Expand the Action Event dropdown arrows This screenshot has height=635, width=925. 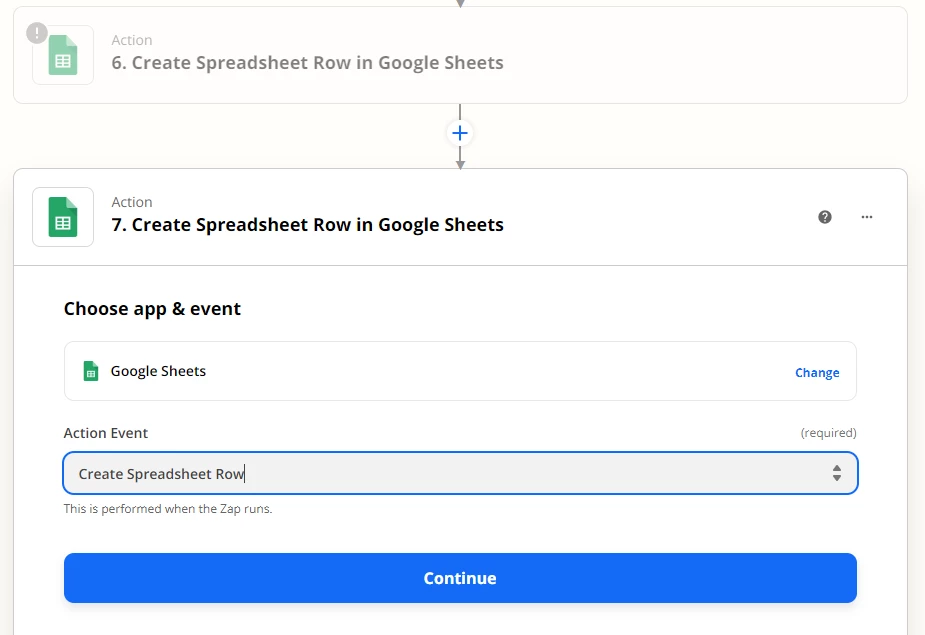[x=837, y=473]
